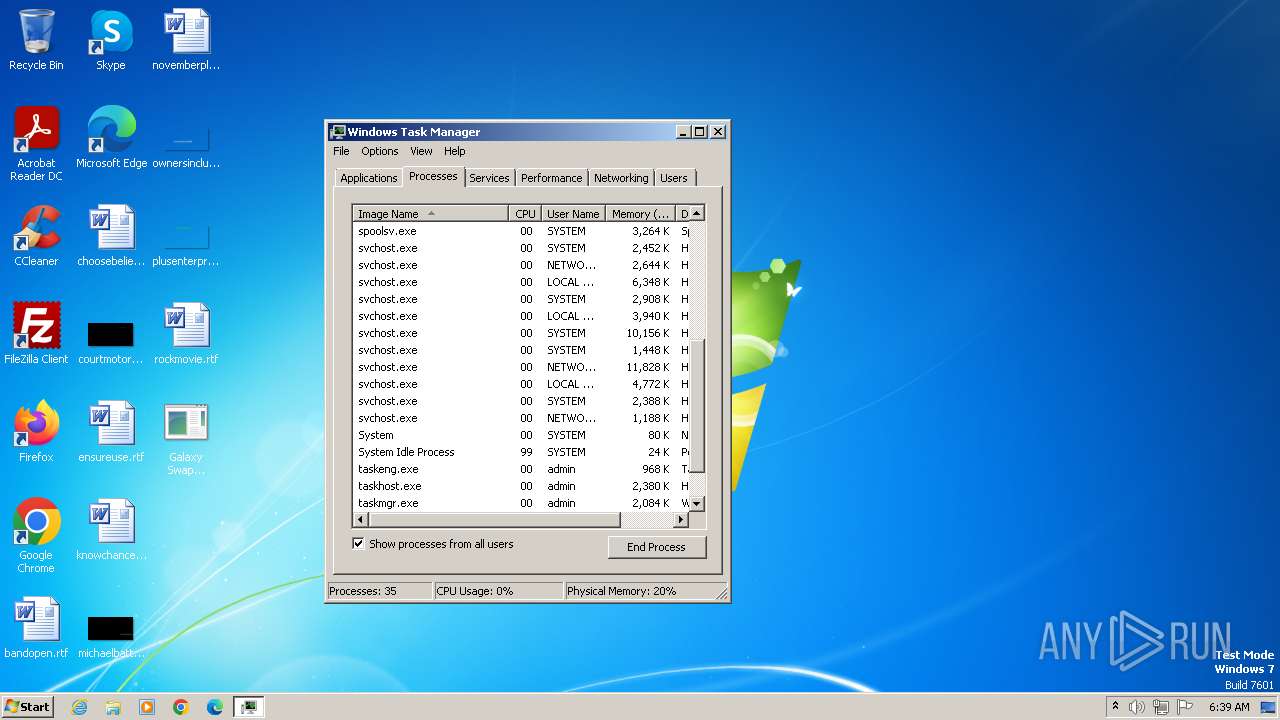Switch to the Users tab
Screen dimensions: 1280x720
(x=674, y=178)
